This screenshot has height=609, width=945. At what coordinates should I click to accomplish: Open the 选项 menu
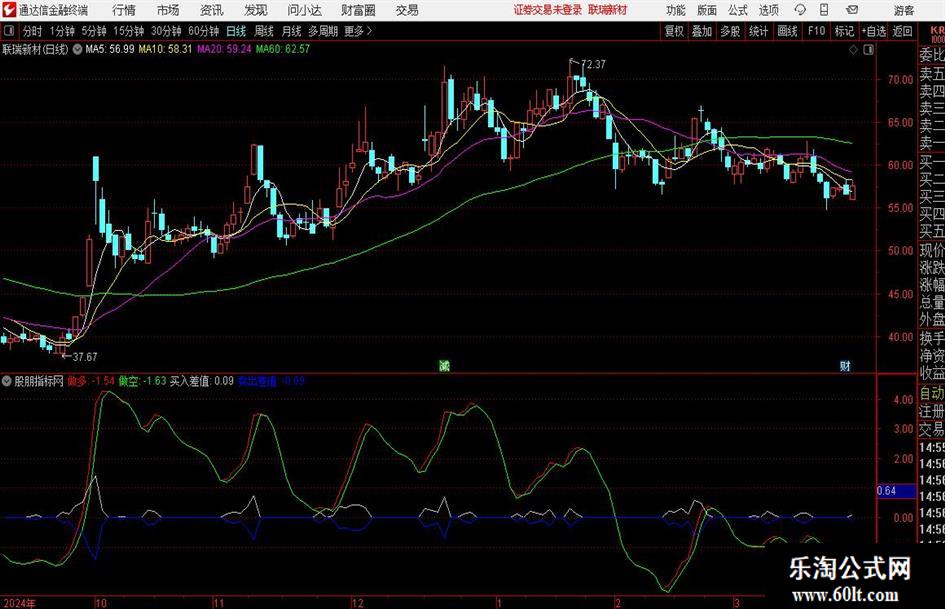[768, 10]
